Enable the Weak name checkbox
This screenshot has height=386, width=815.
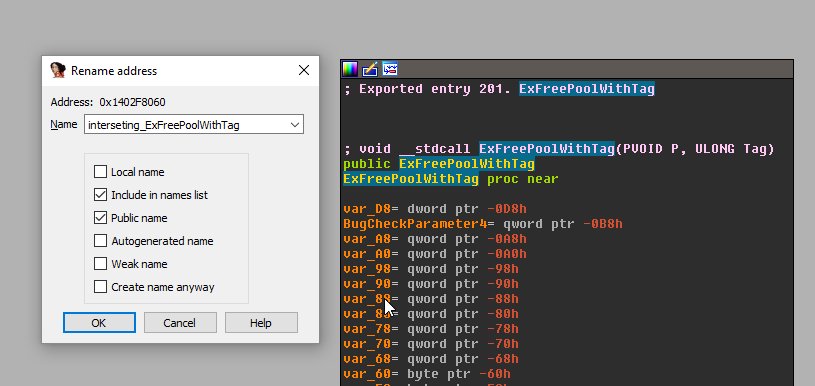[x=100, y=264]
